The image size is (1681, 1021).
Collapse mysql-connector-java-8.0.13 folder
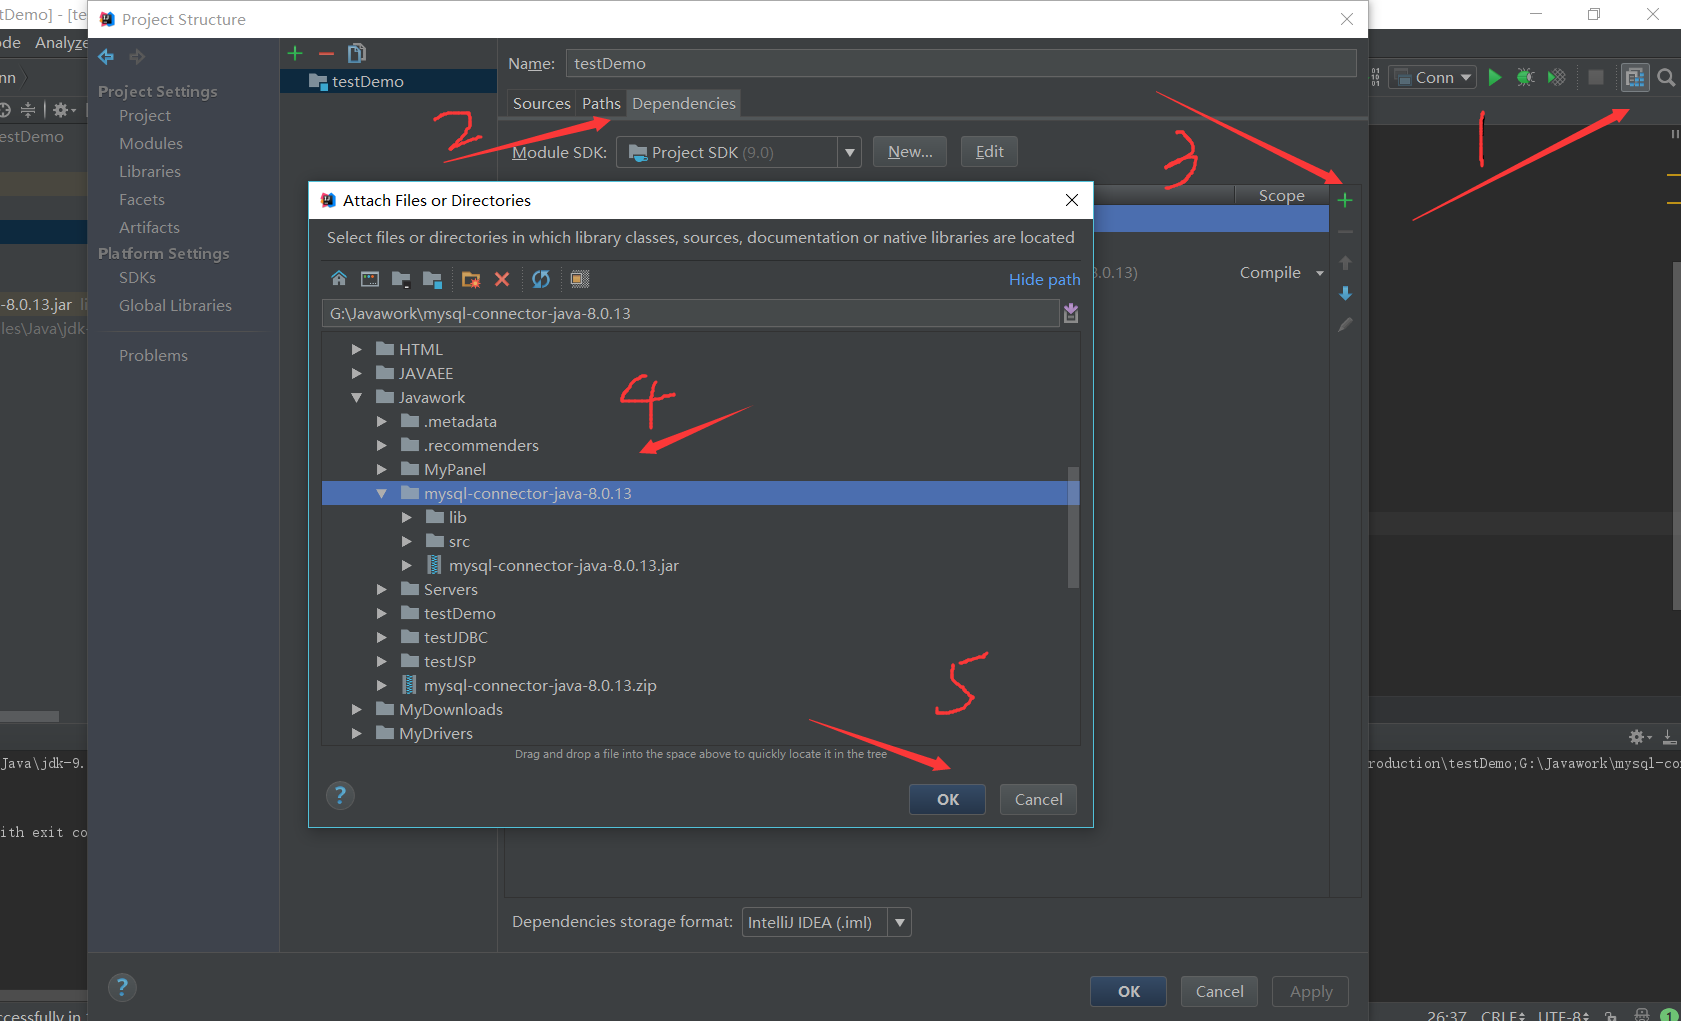point(382,493)
